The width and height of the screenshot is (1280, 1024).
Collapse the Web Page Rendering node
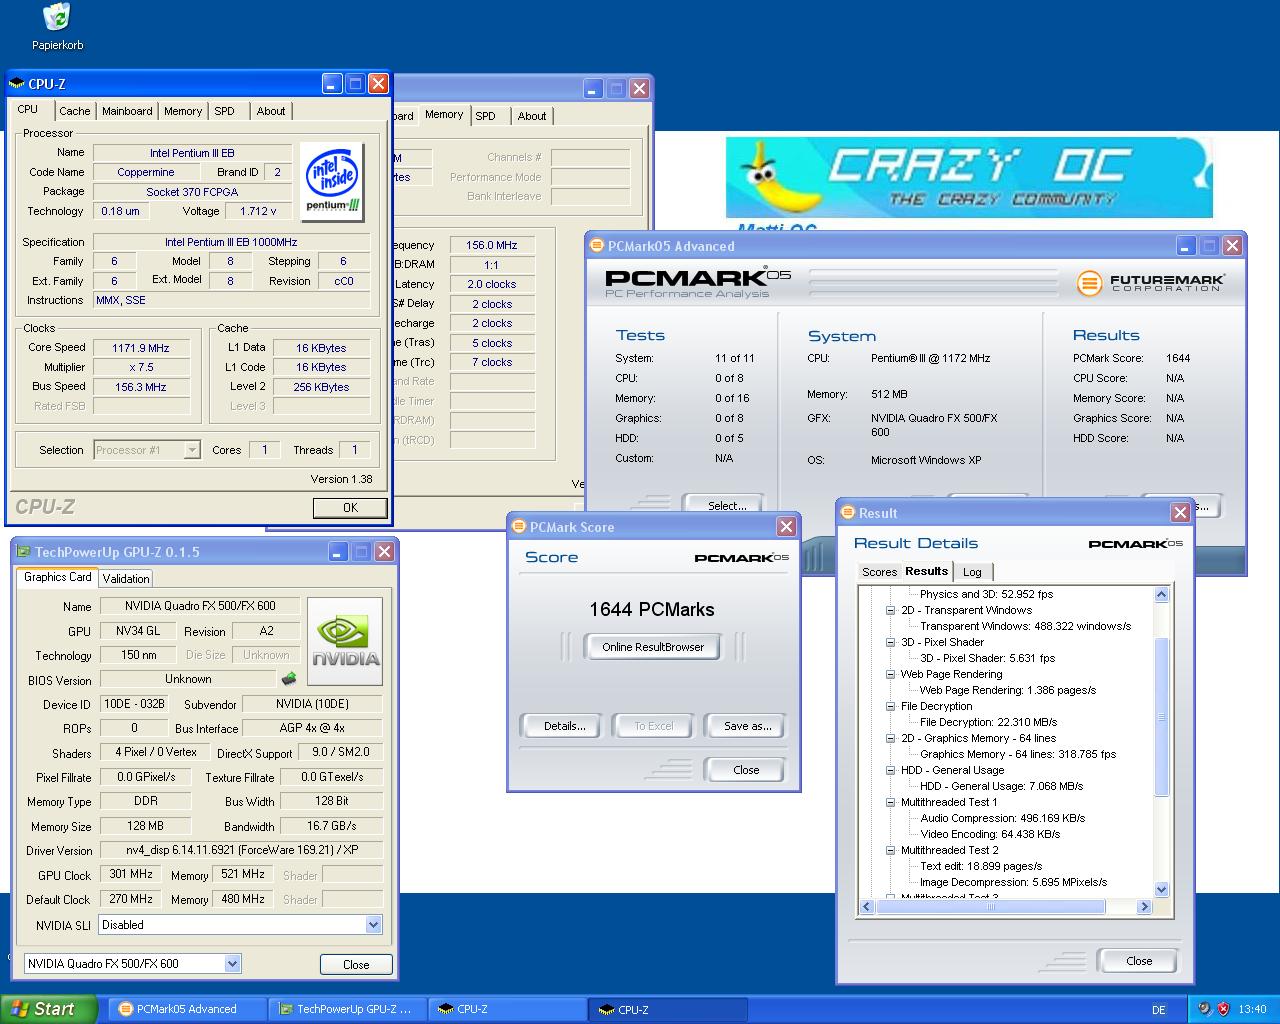(891, 674)
